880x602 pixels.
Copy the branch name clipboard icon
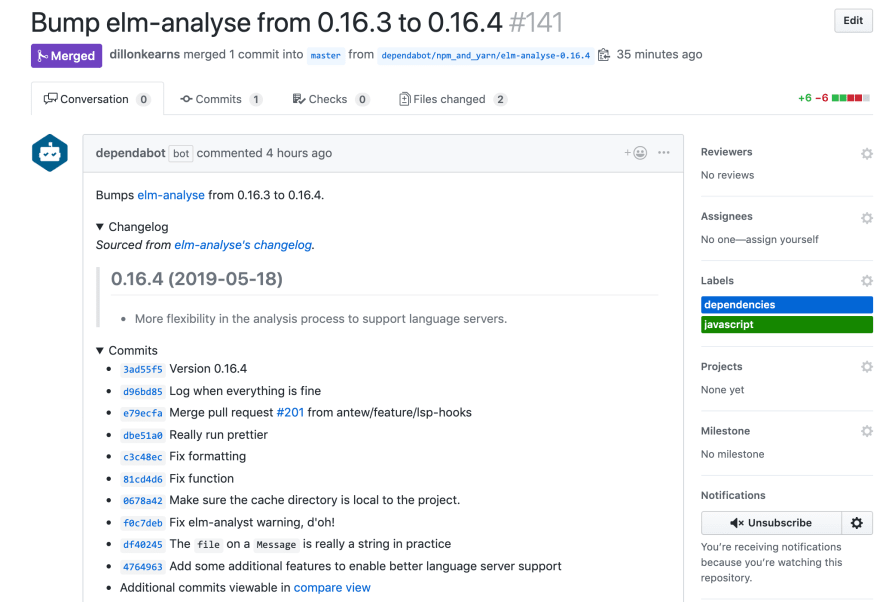(604, 54)
